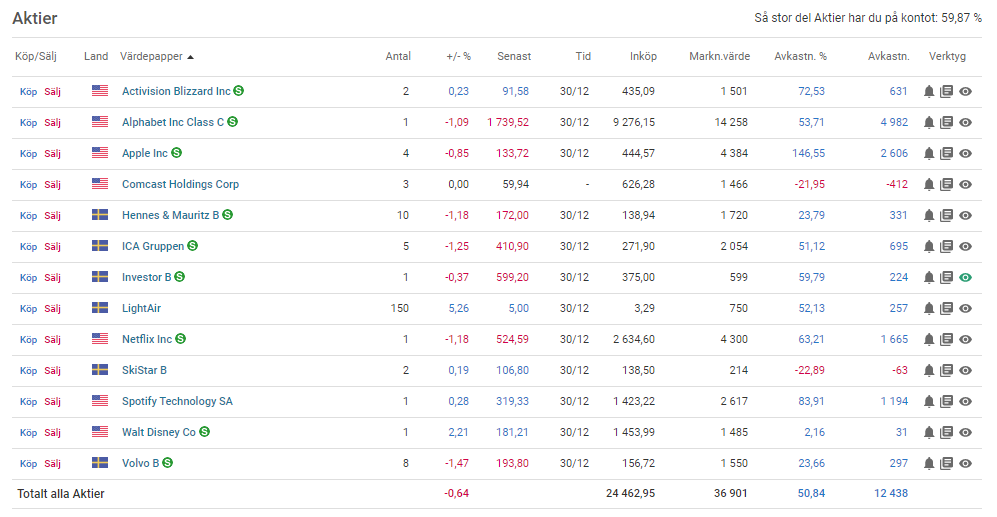Open the document icon for Hennes & Mauritz B
Screen dimensions: 997x517
[947, 216]
